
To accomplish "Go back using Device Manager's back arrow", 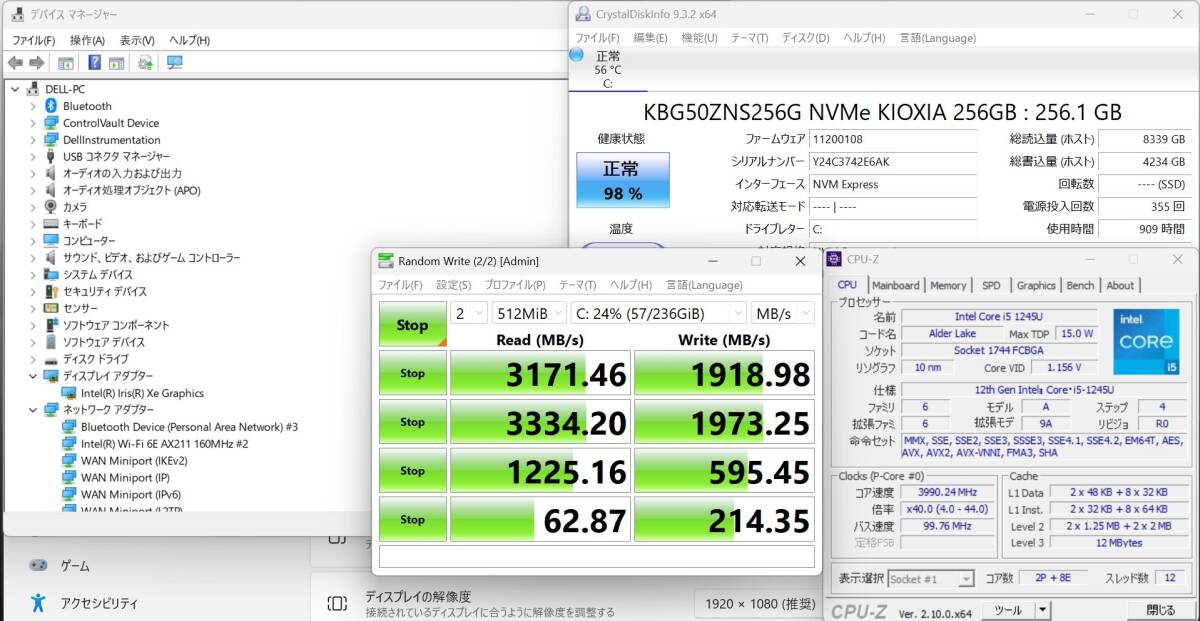I will [16, 63].
